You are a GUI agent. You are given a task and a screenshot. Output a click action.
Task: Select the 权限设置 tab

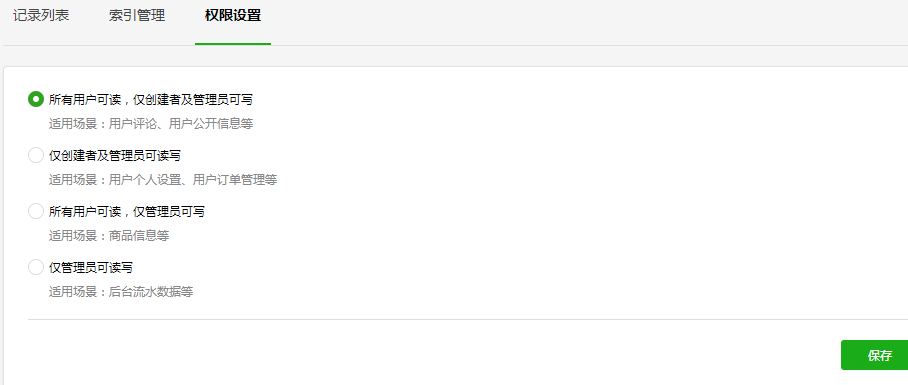[233, 16]
